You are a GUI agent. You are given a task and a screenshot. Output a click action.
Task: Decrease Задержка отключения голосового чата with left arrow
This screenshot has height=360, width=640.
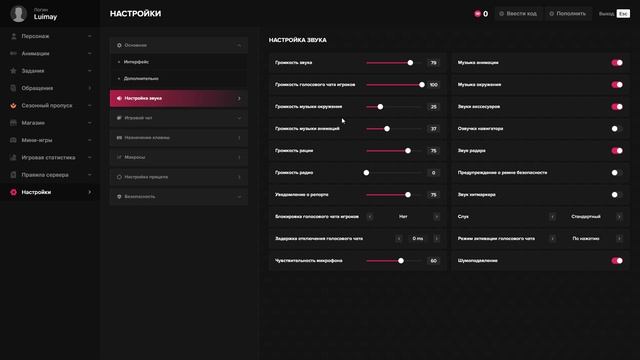[x=399, y=239]
